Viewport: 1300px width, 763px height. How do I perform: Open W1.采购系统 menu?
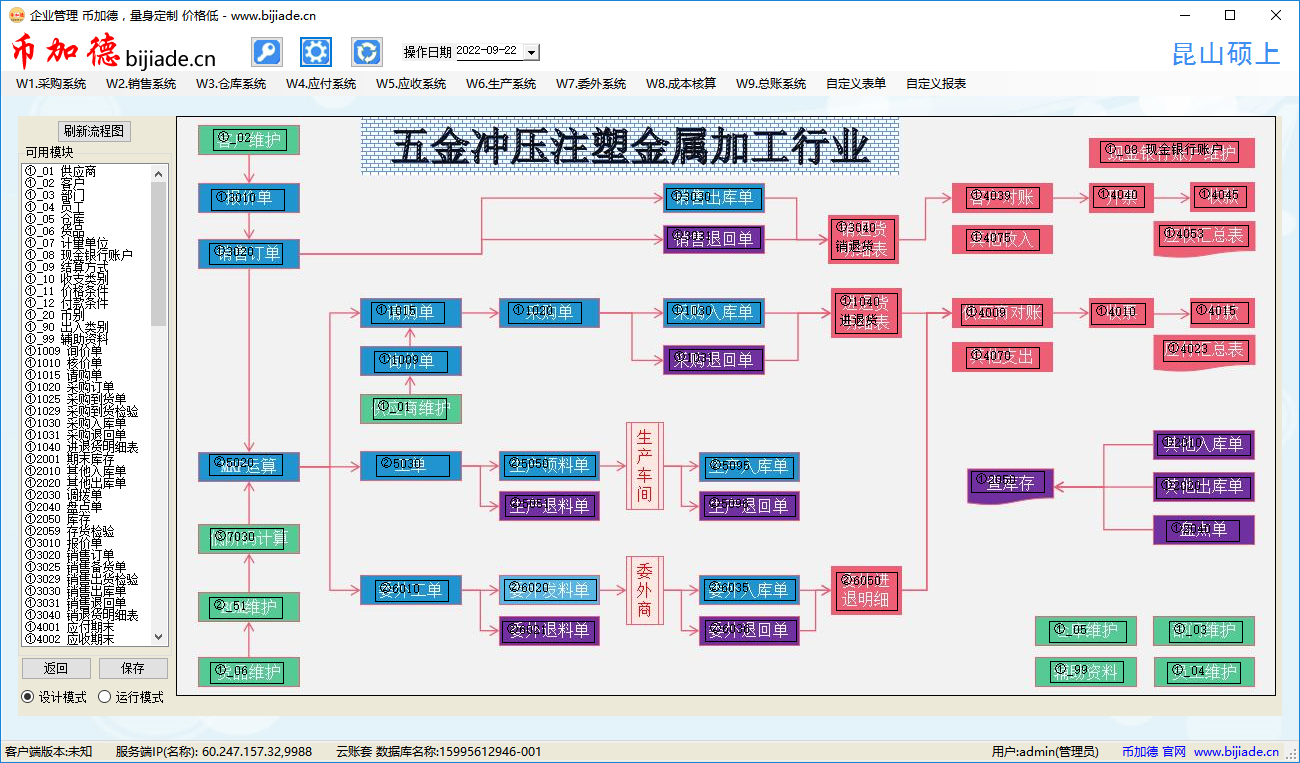click(x=51, y=84)
